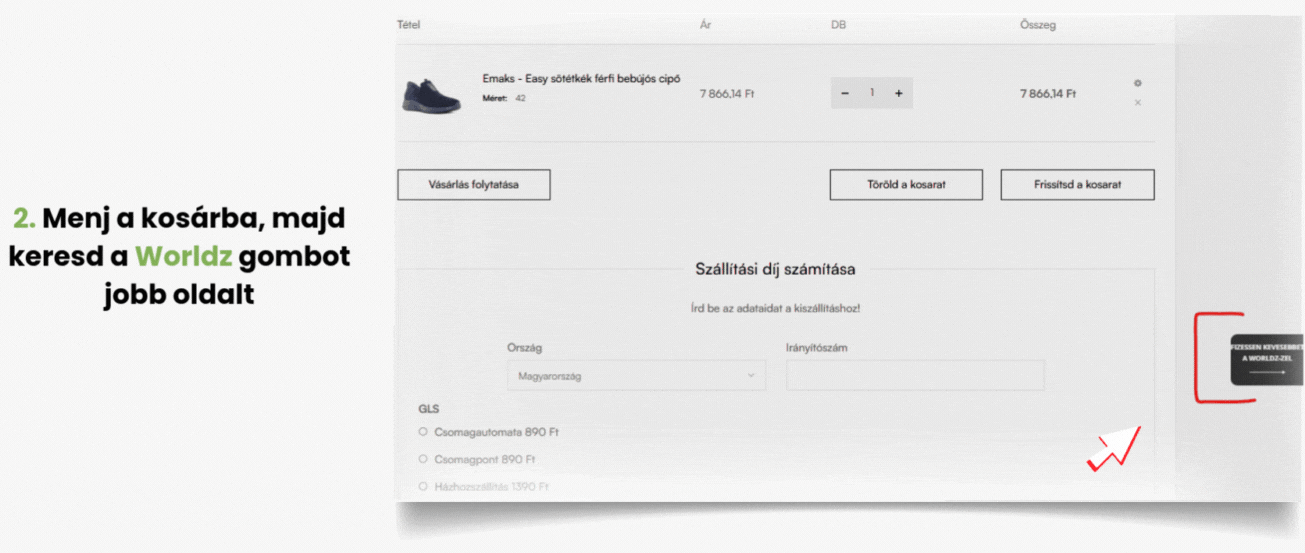Focus the Irányítószám input field
This screenshot has width=1305, height=553.
click(x=915, y=376)
